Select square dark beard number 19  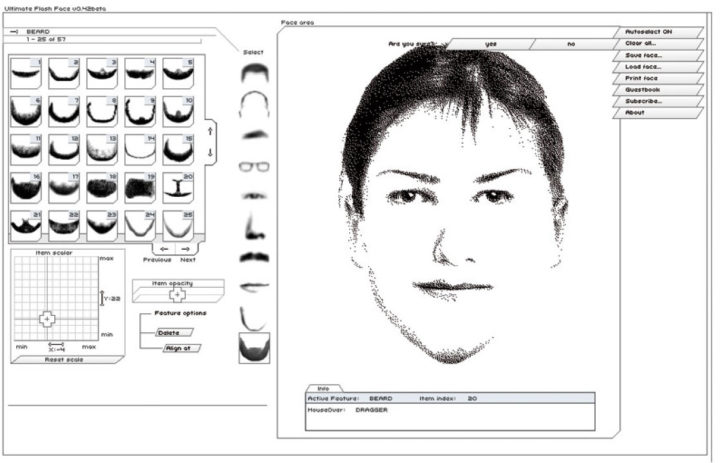(x=140, y=187)
